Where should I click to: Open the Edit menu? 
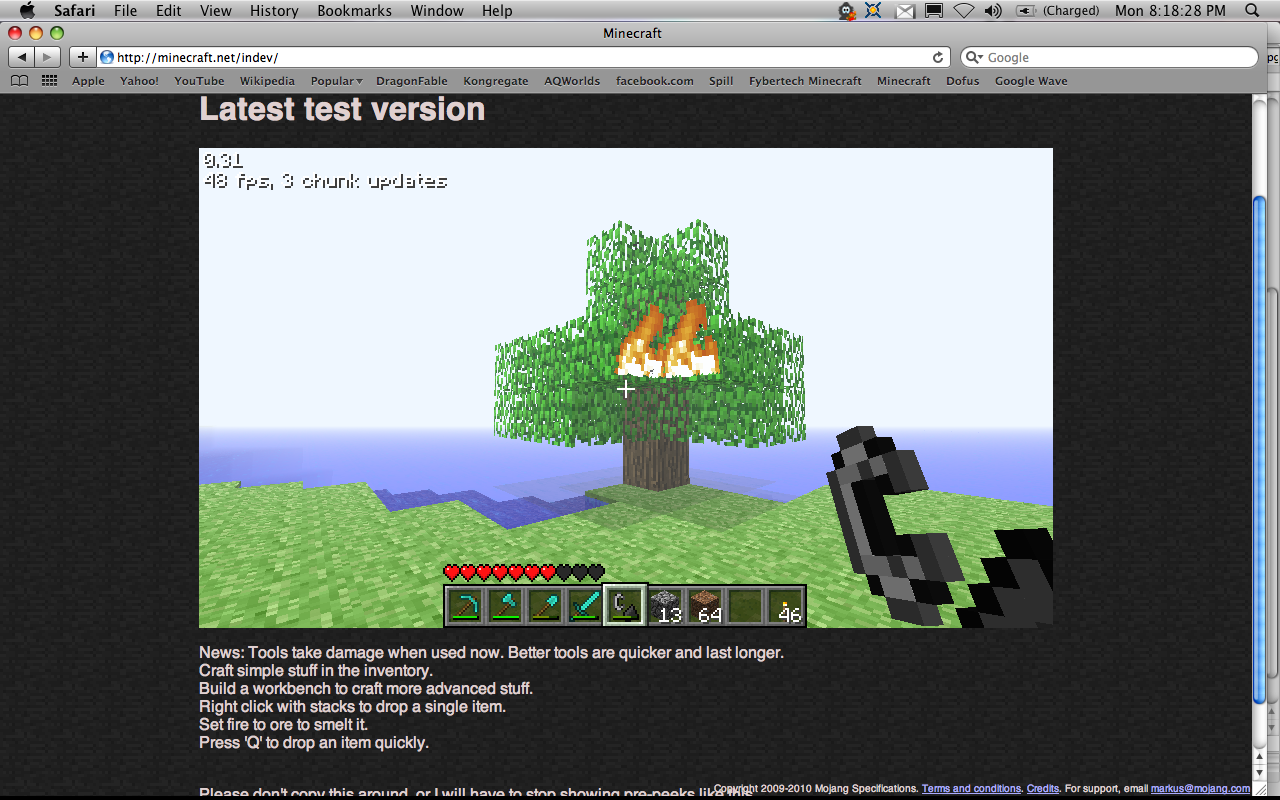(x=169, y=11)
